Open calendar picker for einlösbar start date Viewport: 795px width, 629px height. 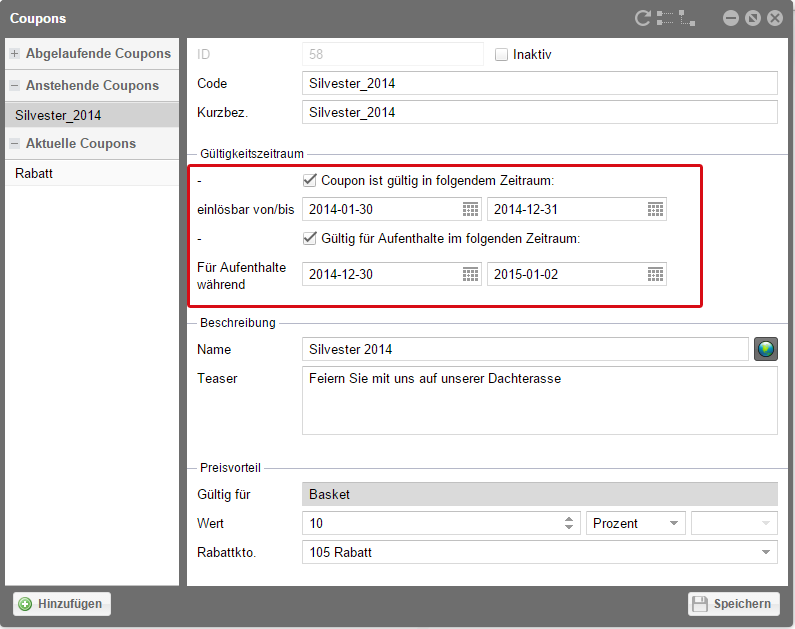(x=470, y=209)
